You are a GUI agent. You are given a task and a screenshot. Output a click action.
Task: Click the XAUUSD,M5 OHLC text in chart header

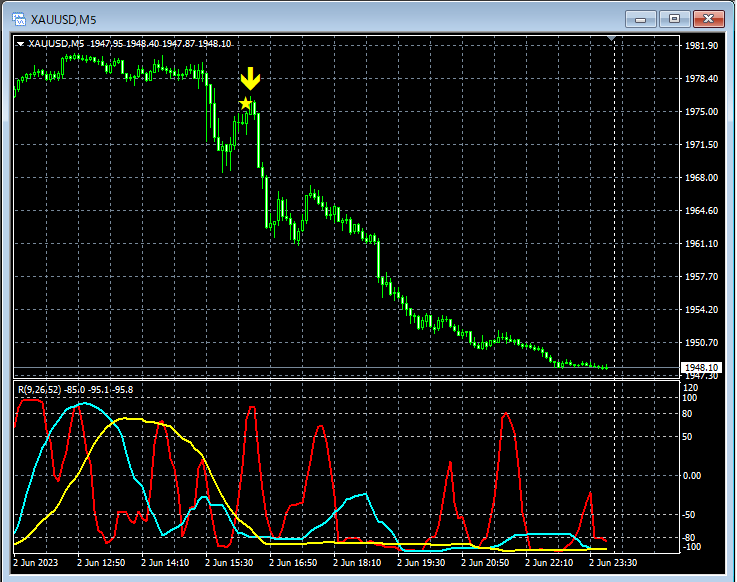point(130,44)
